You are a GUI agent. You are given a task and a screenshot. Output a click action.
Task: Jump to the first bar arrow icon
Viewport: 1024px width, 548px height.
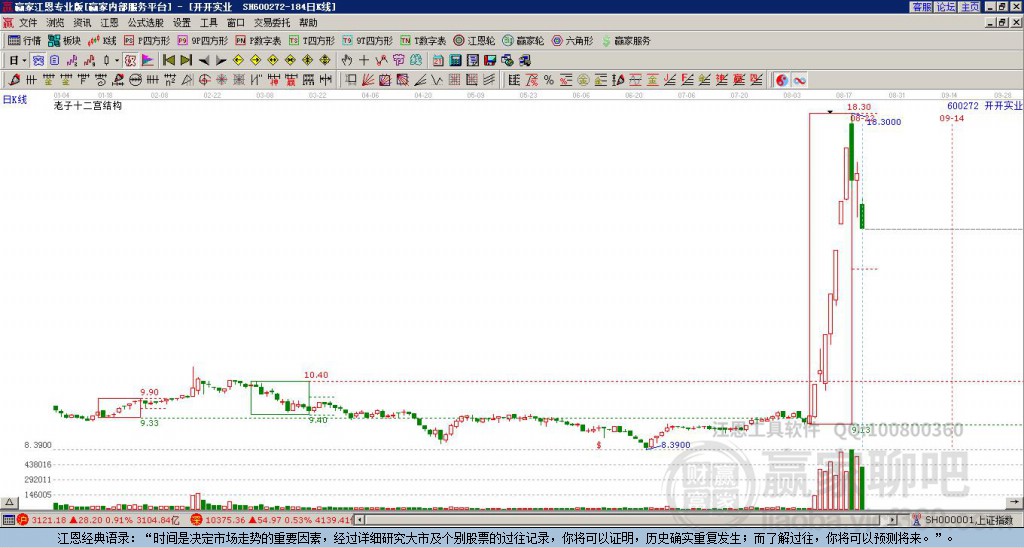pyautogui.click(x=168, y=60)
